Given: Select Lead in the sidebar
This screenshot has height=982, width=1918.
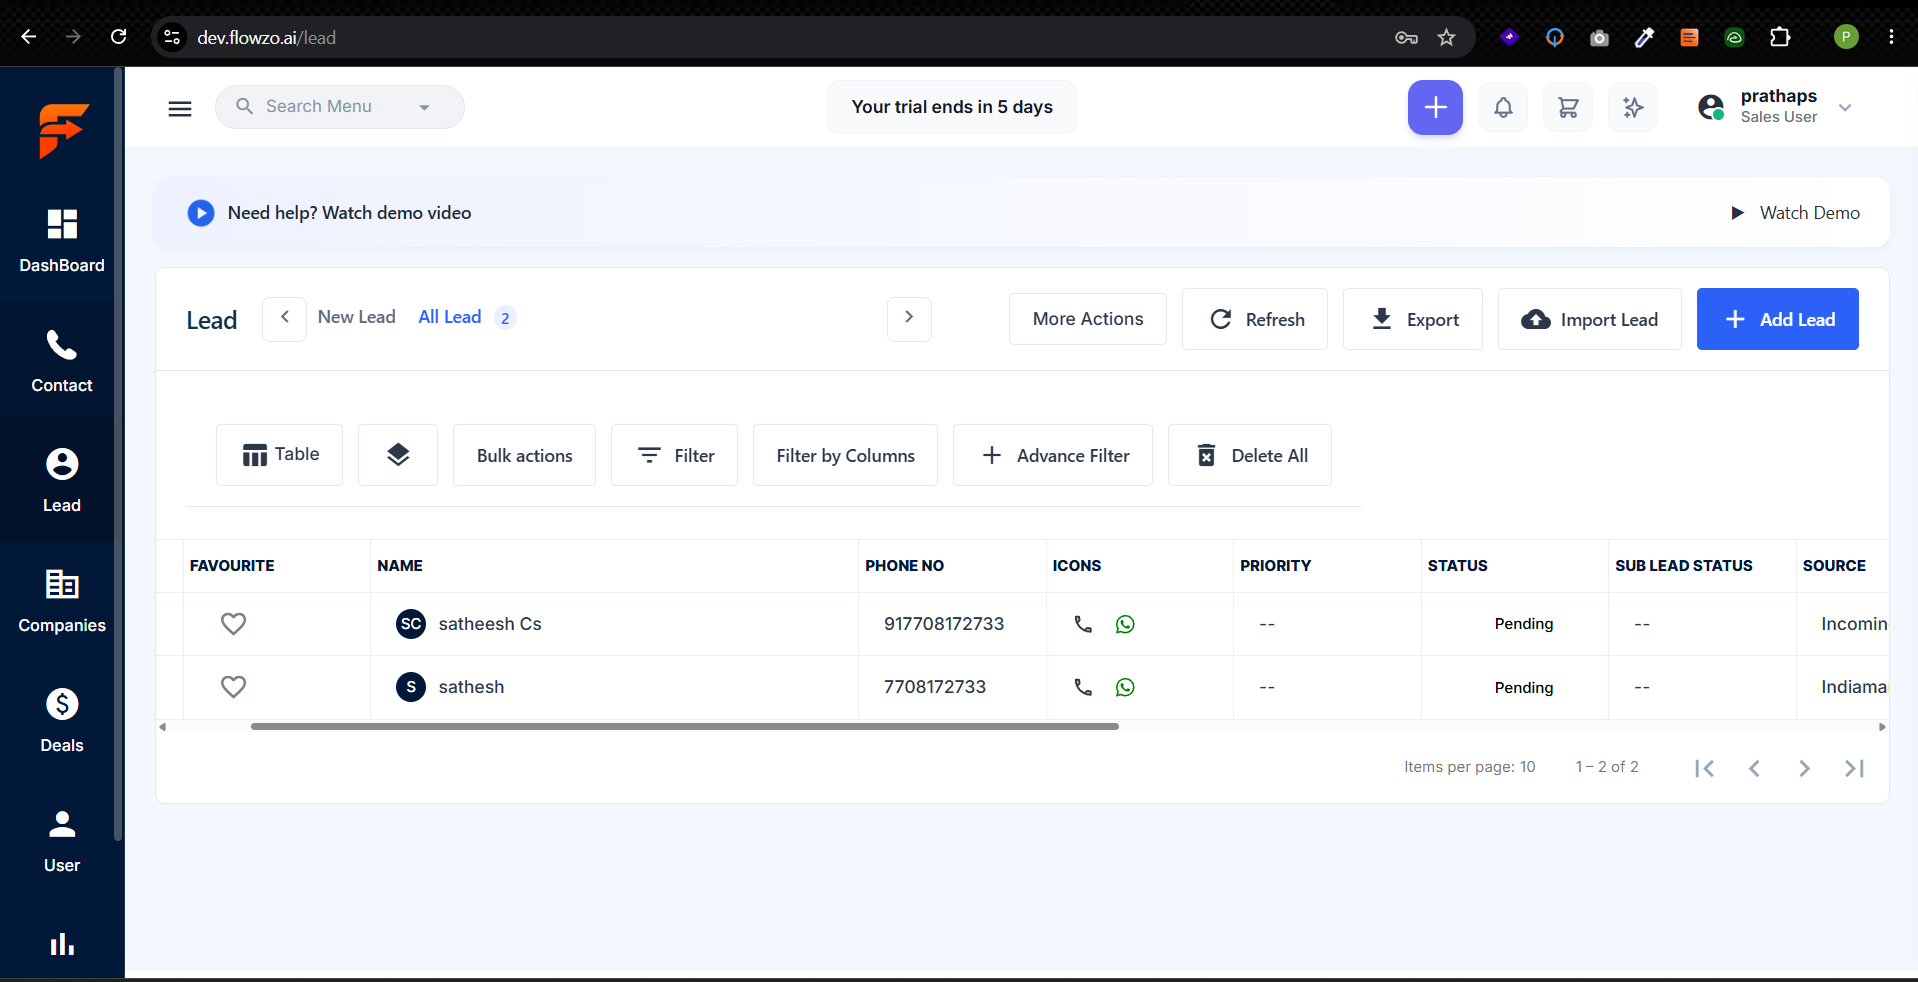Looking at the screenshot, I should (62, 481).
